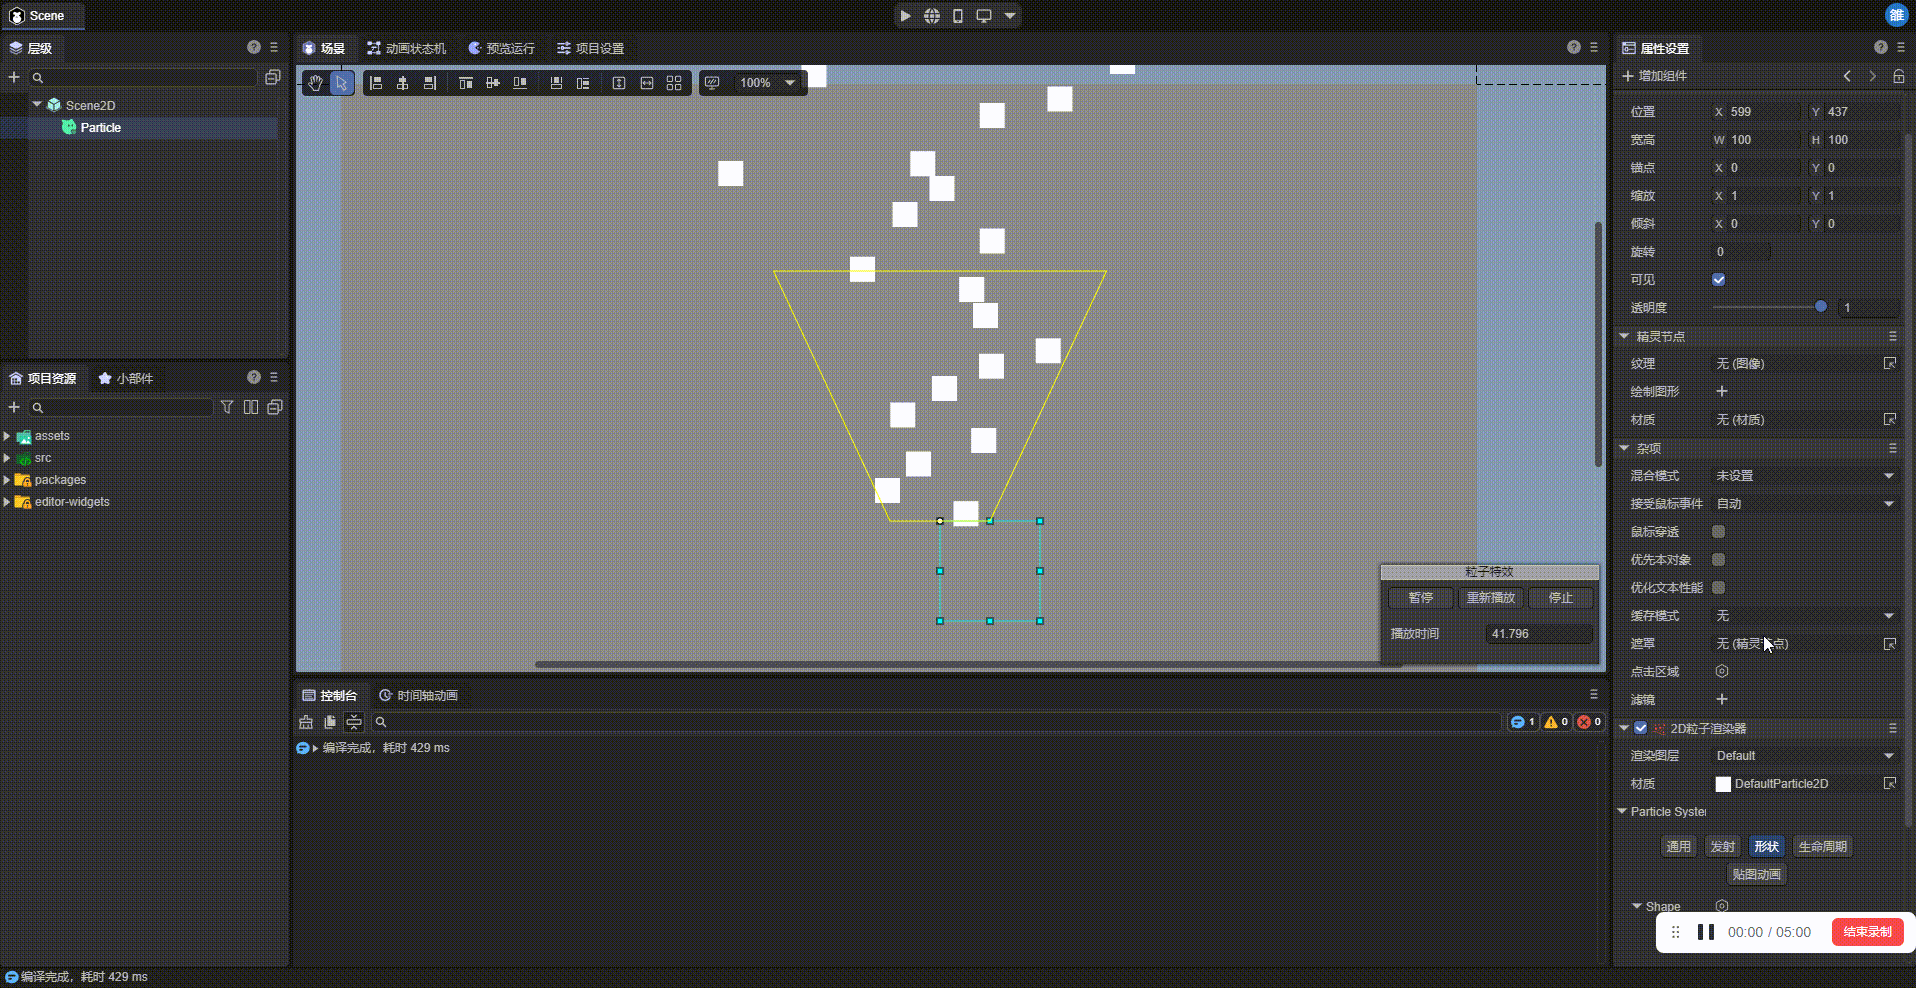Open browser preview globe icon
Screen dimensions: 1916x988
[932, 16]
